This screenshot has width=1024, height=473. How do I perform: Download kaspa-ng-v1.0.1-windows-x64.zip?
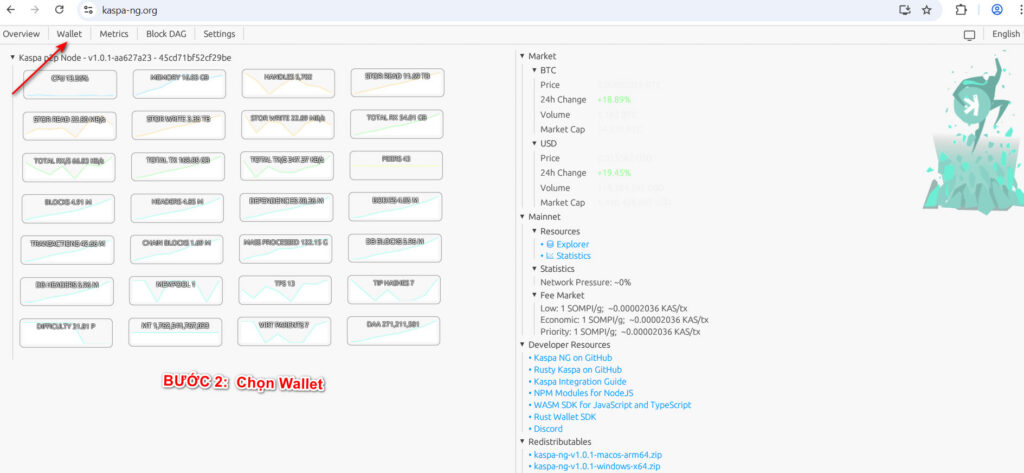coord(597,466)
